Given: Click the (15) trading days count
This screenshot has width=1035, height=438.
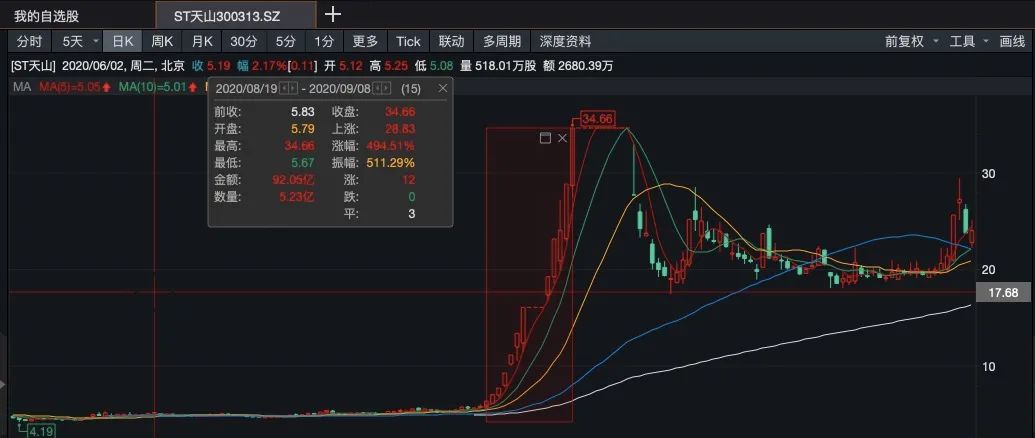Looking at the screenshot, I should tap(411, 88).
